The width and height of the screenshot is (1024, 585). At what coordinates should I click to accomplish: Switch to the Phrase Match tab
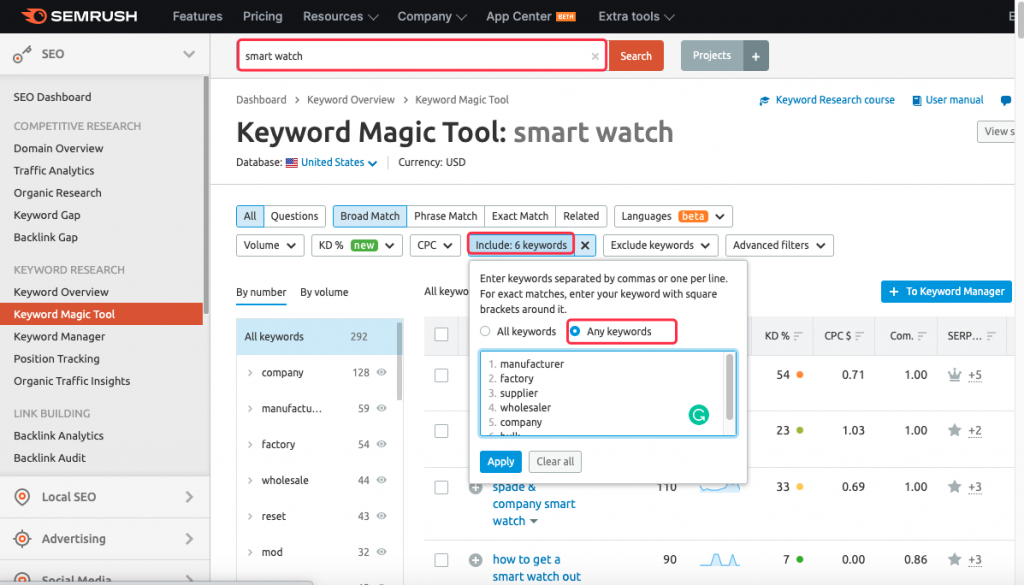pos(445,216)
